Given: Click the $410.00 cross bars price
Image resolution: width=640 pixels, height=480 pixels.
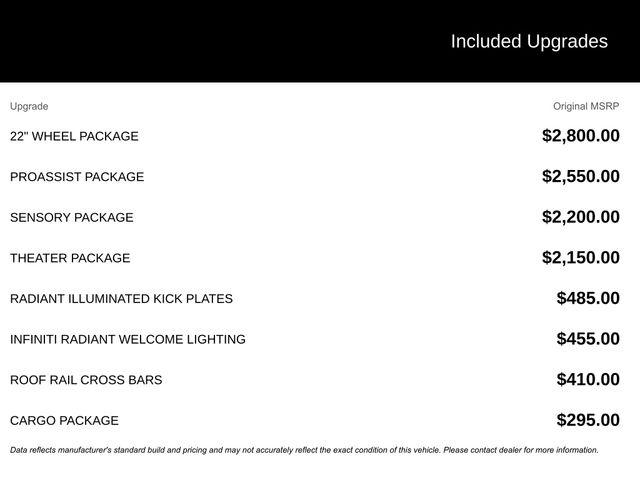Looking at the screenshot, I should (588, 380).
